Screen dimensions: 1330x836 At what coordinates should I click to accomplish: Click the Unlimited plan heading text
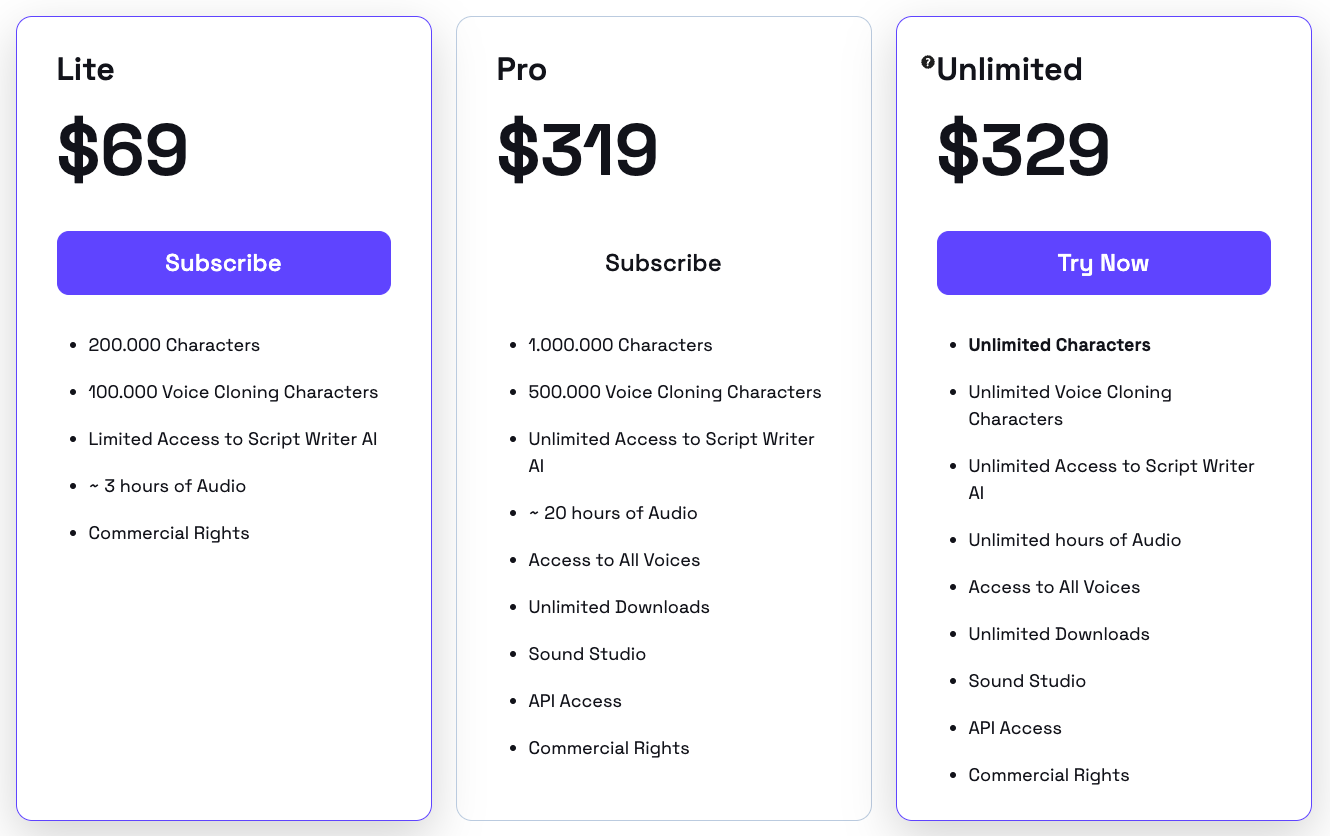pyautogui.click(x=1010, y=69)
